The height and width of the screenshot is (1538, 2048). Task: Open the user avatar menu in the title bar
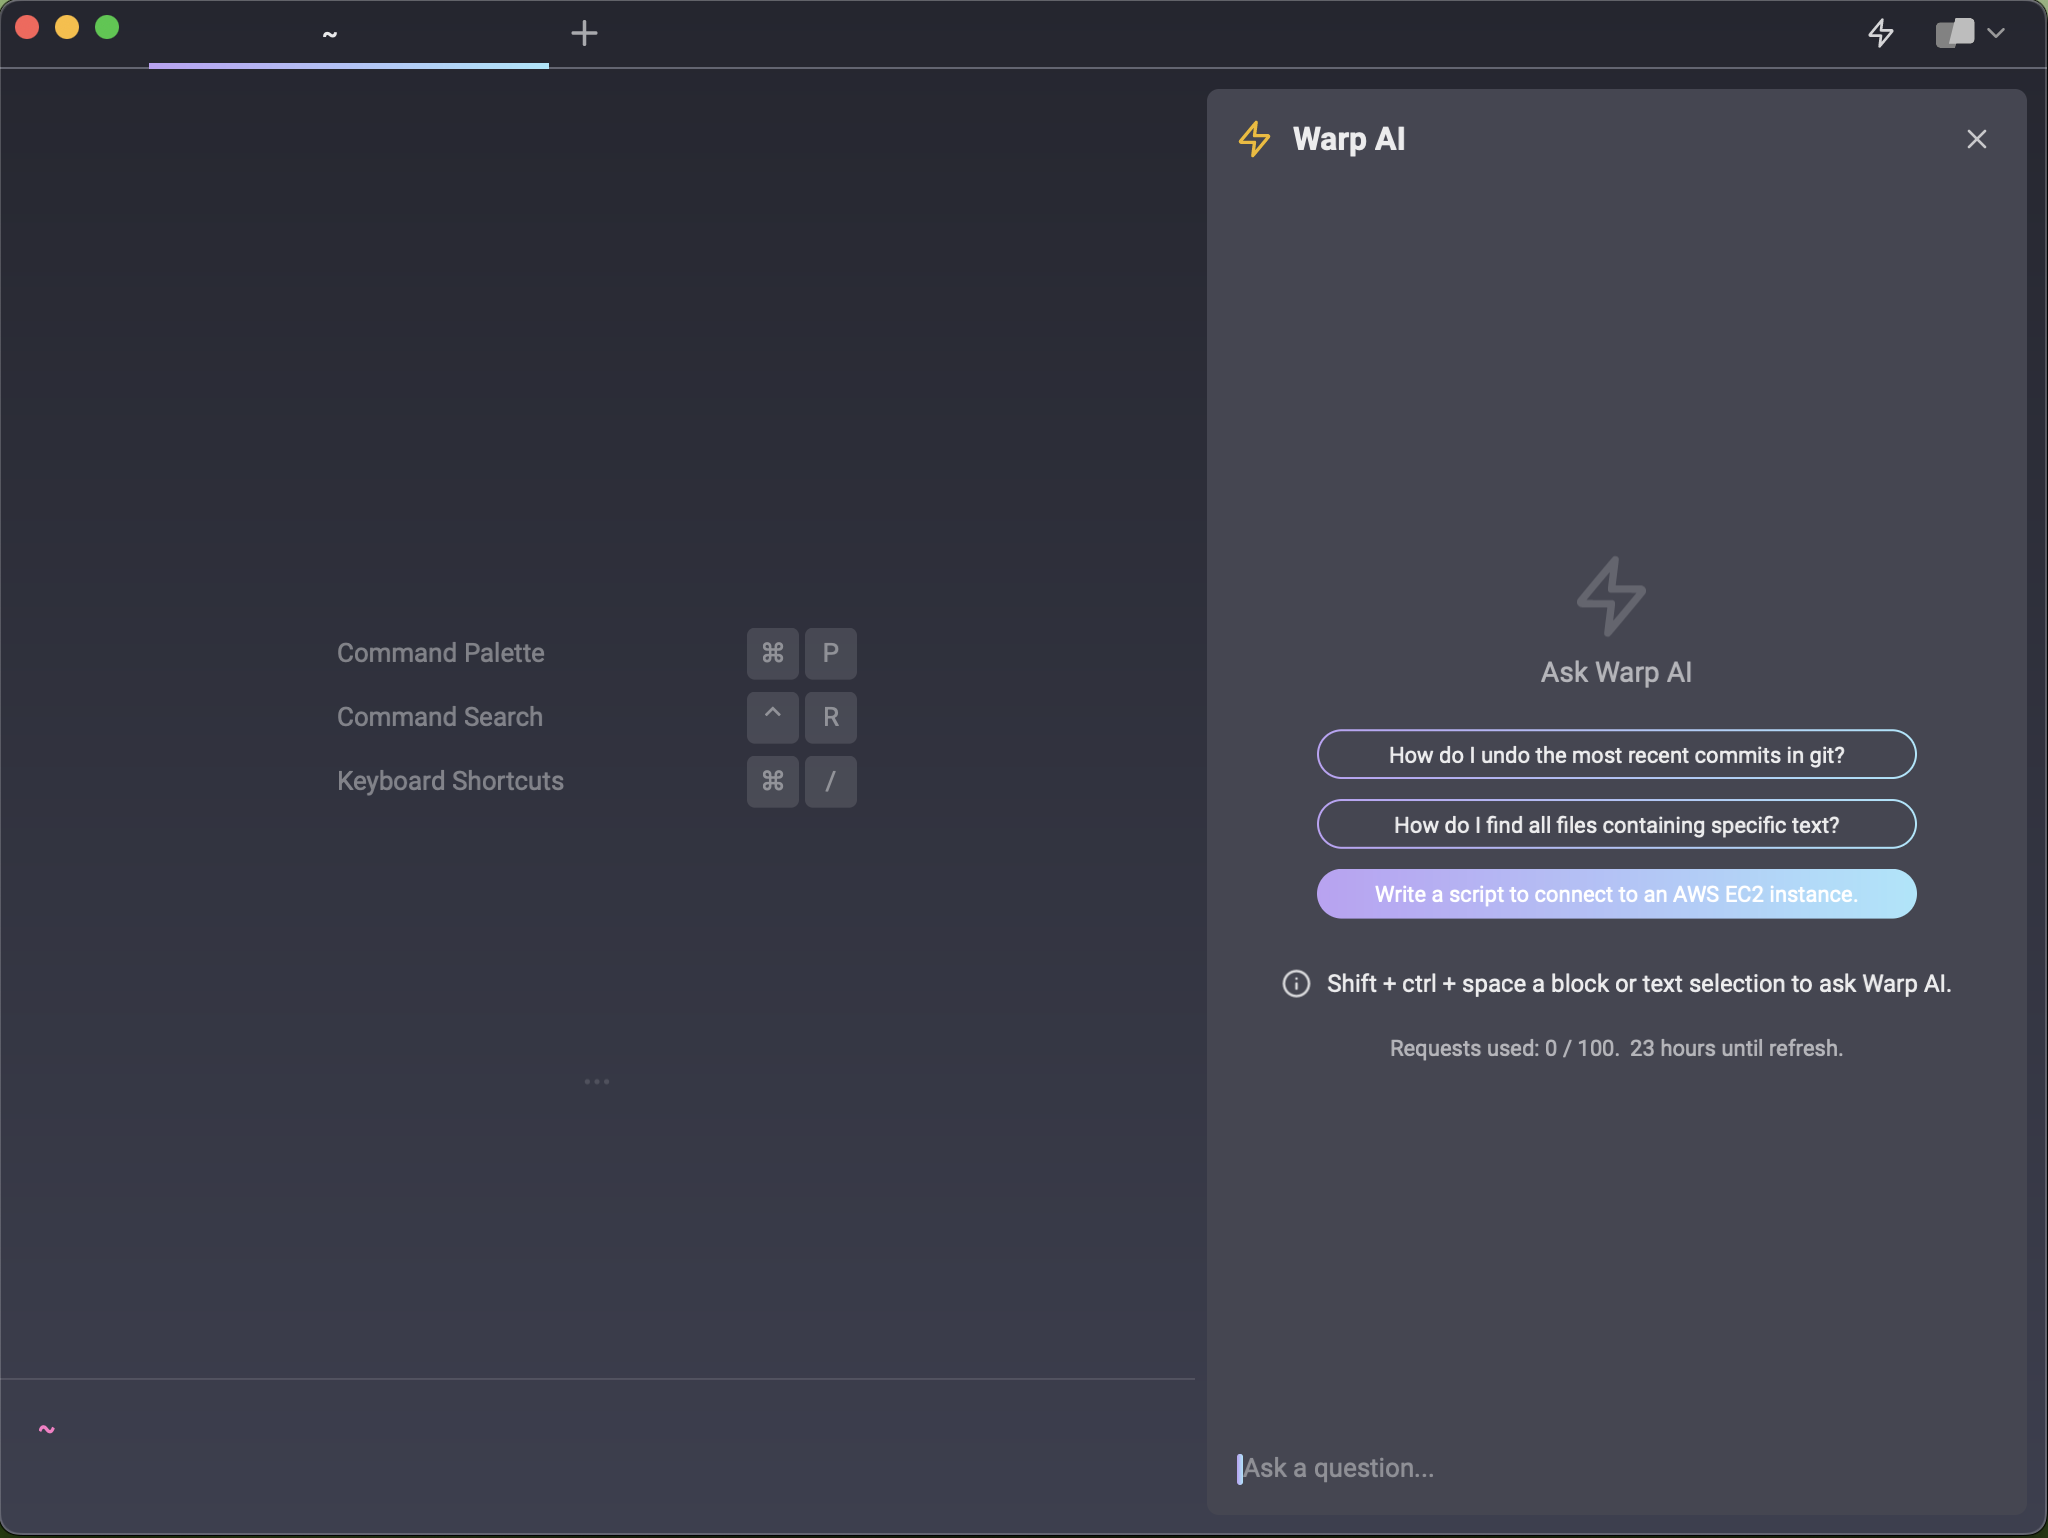[x=1970, y=33]
